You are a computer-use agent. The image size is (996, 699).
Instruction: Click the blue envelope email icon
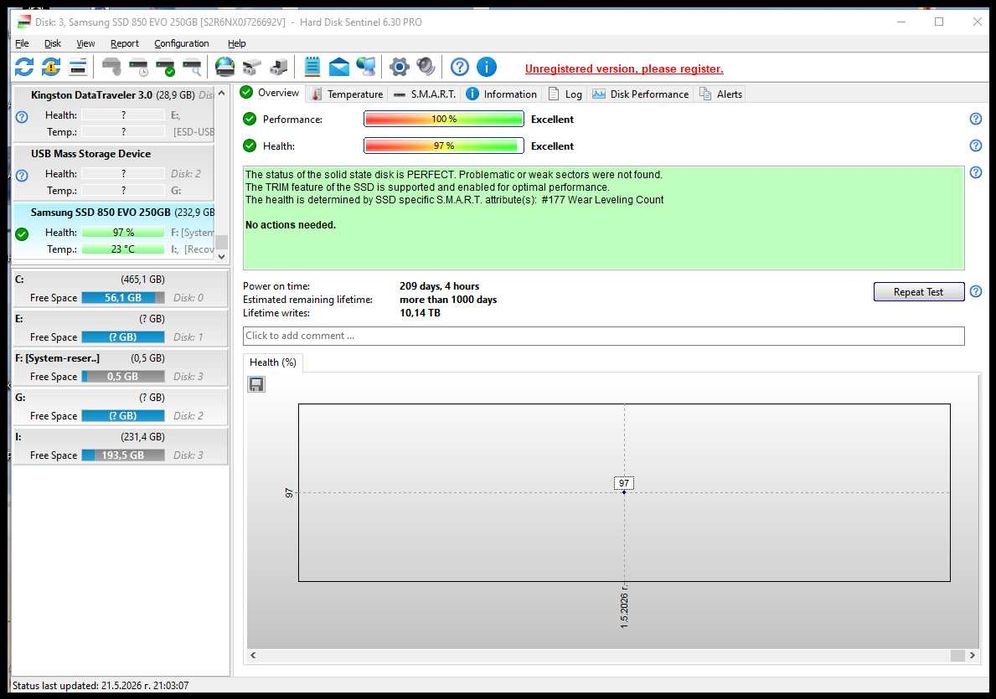(339, 67)
